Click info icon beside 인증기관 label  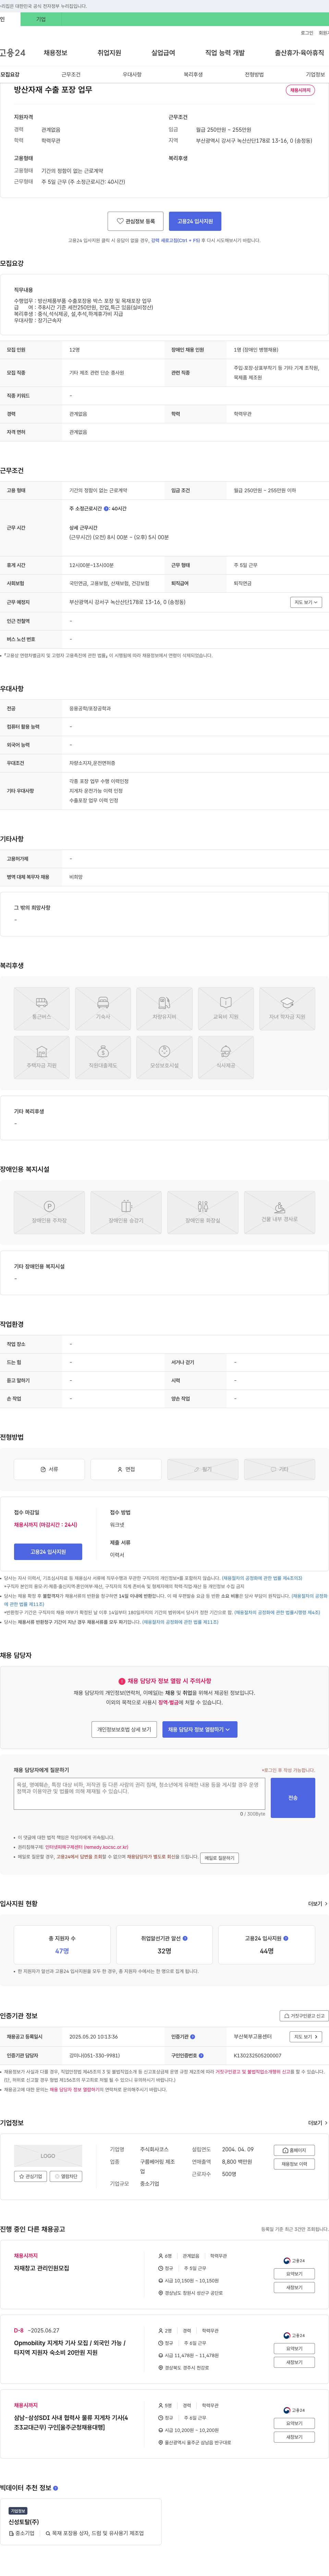pos(193,2036)
